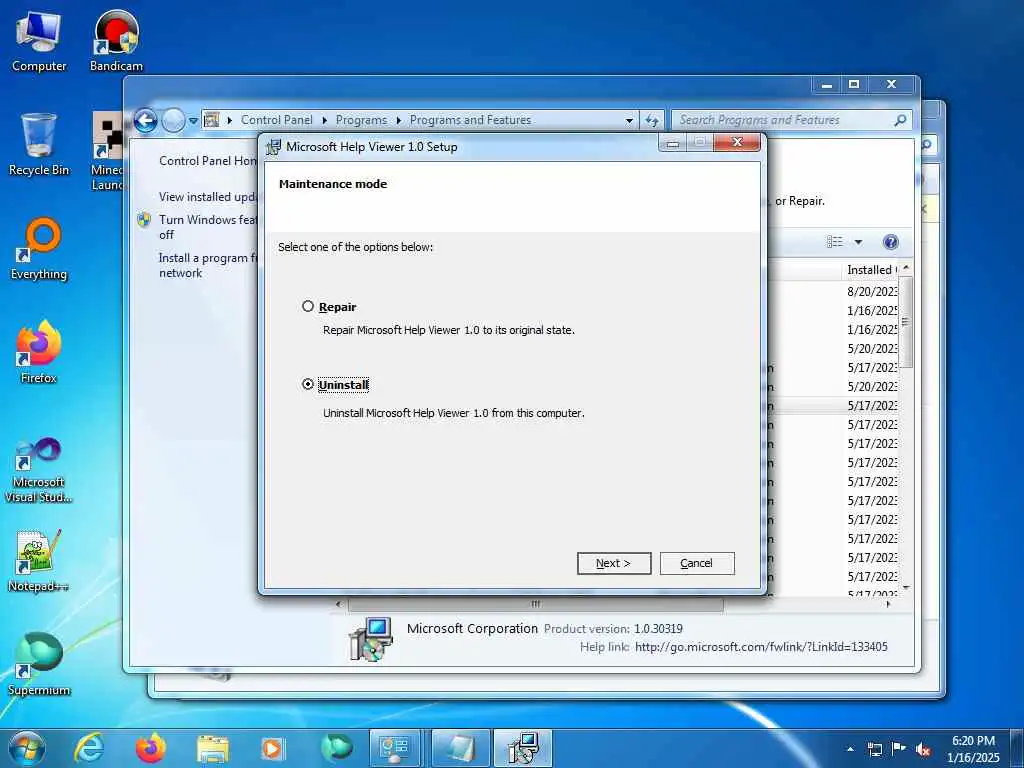Screen dimensions: 1024x768
Task: Open the Recycle Bin icon
Action: click(39, 145)
